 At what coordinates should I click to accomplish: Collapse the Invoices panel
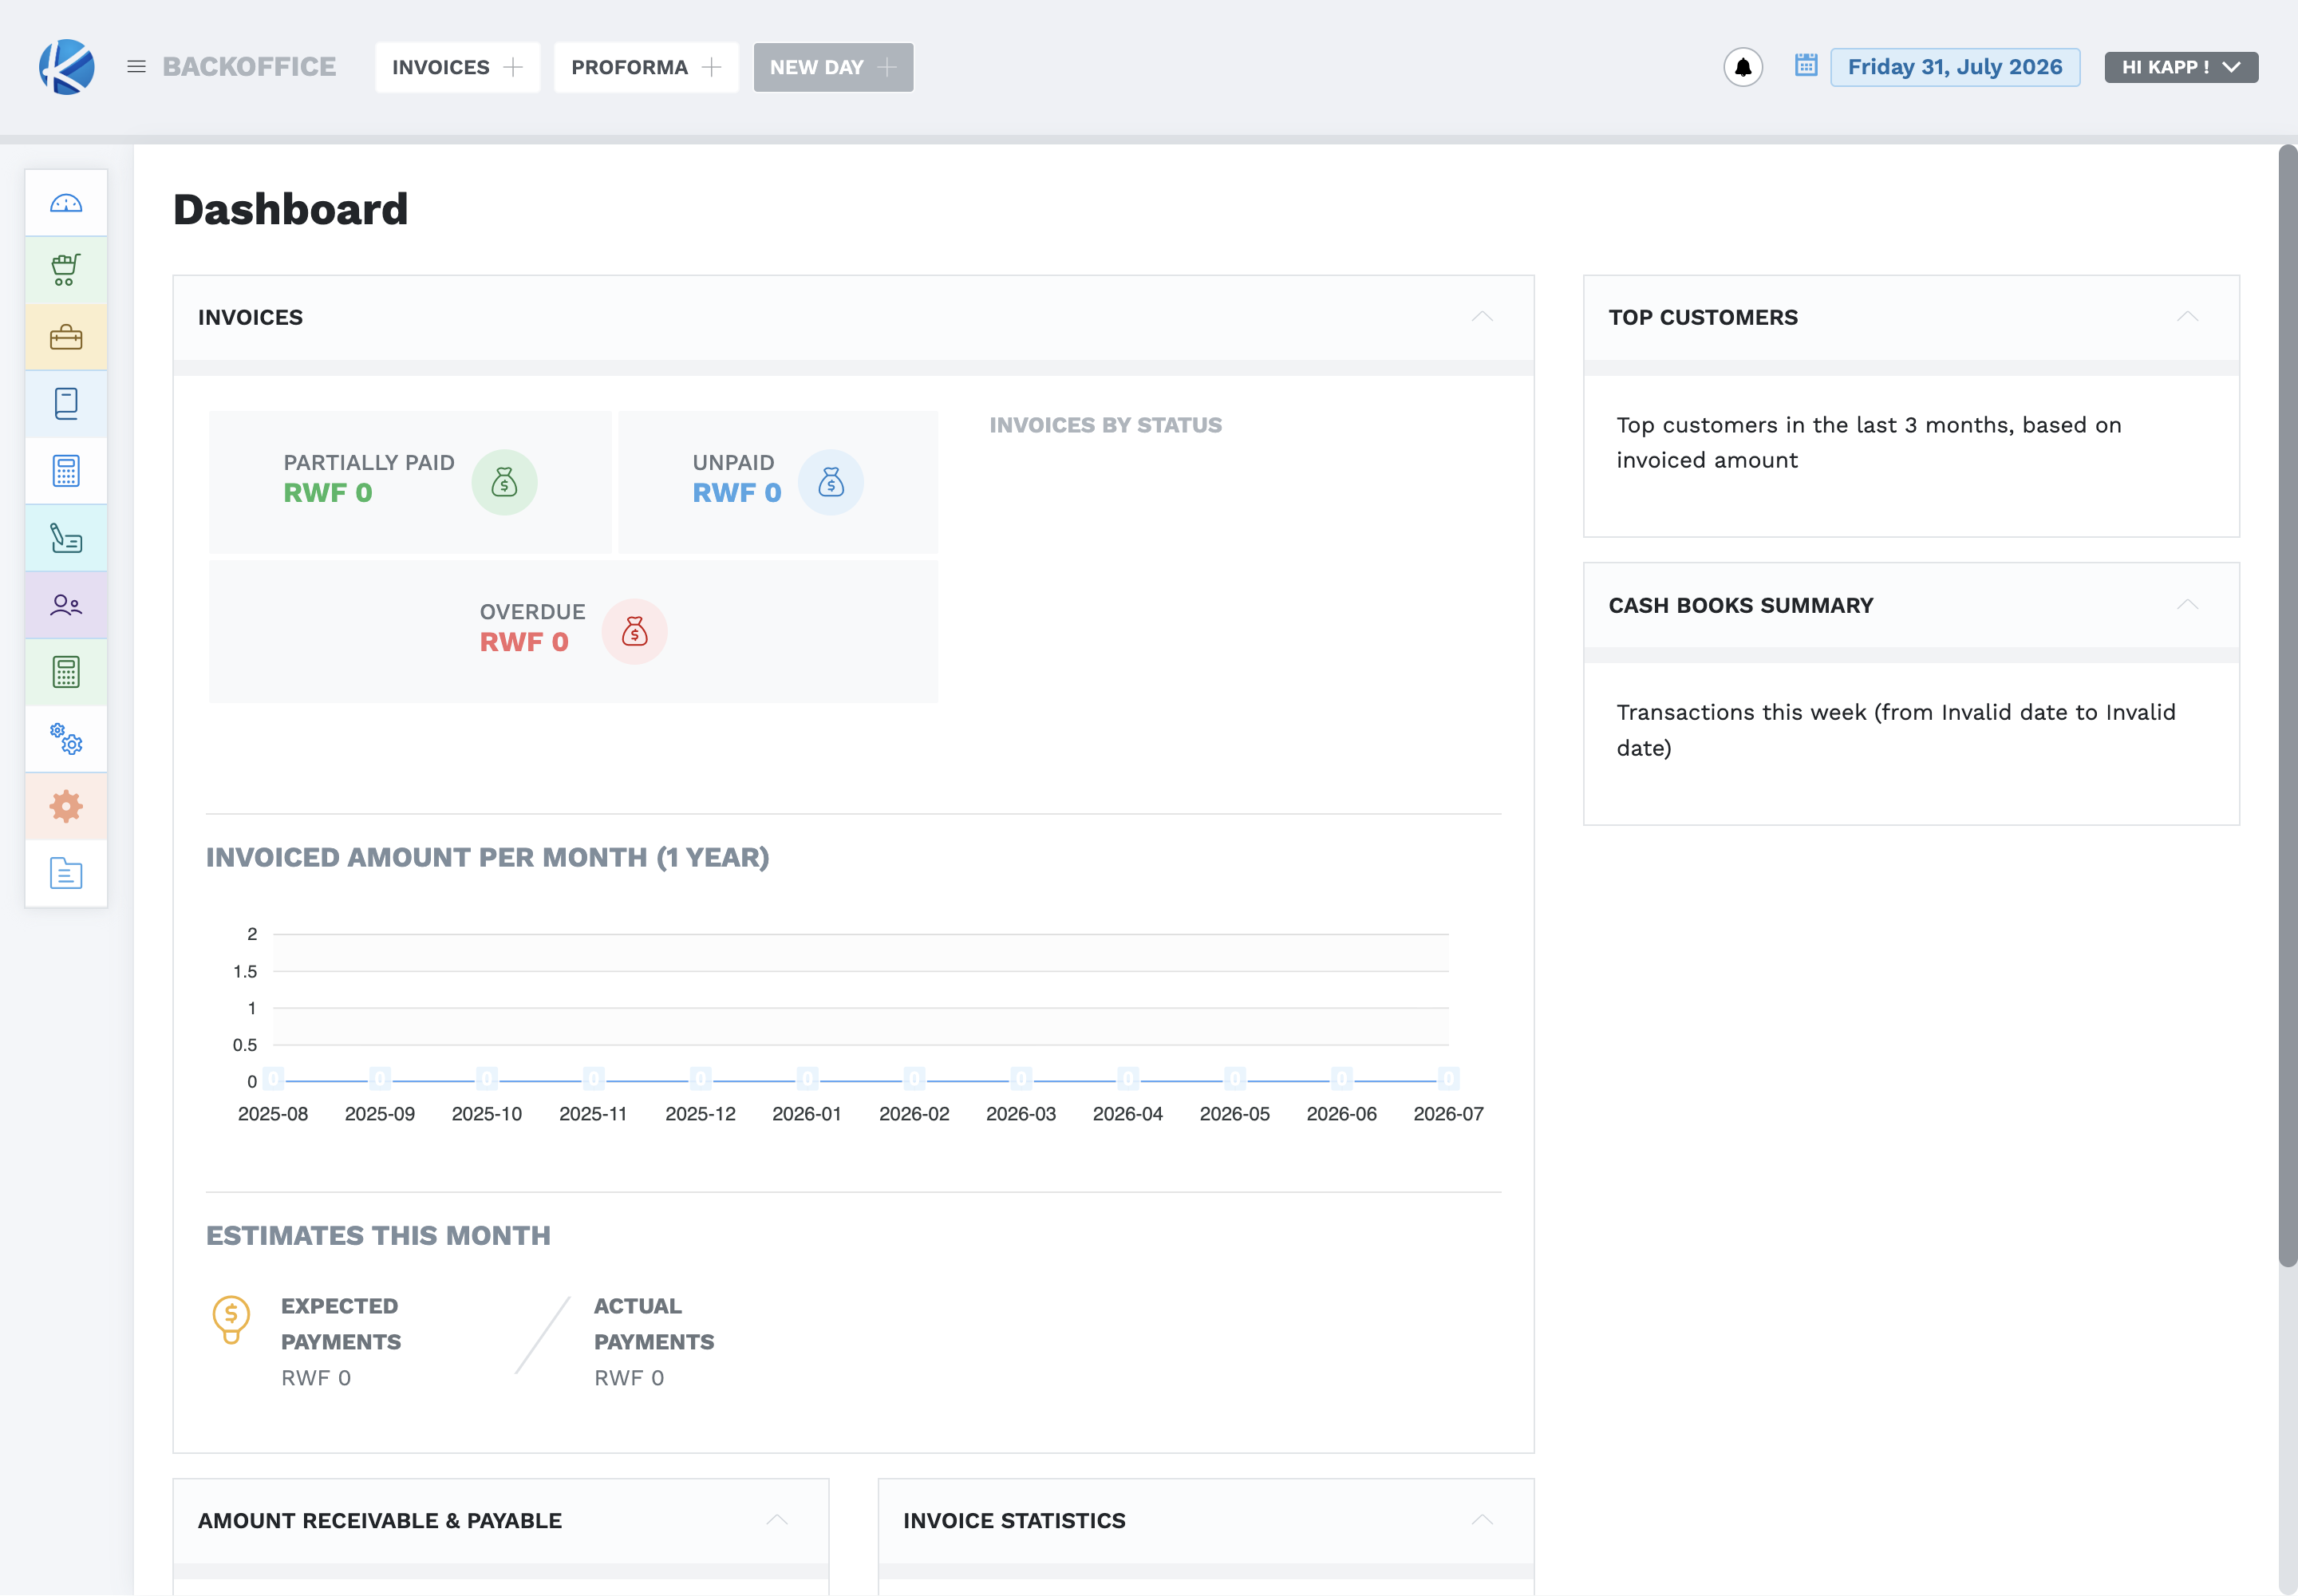coord(1482,317)
